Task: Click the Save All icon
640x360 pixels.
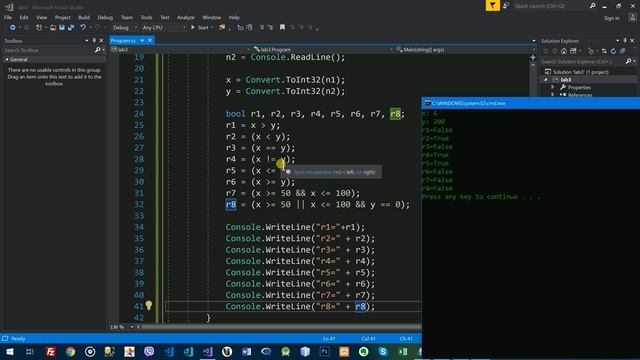Action: pyautogui.click(x=71, y=27)
